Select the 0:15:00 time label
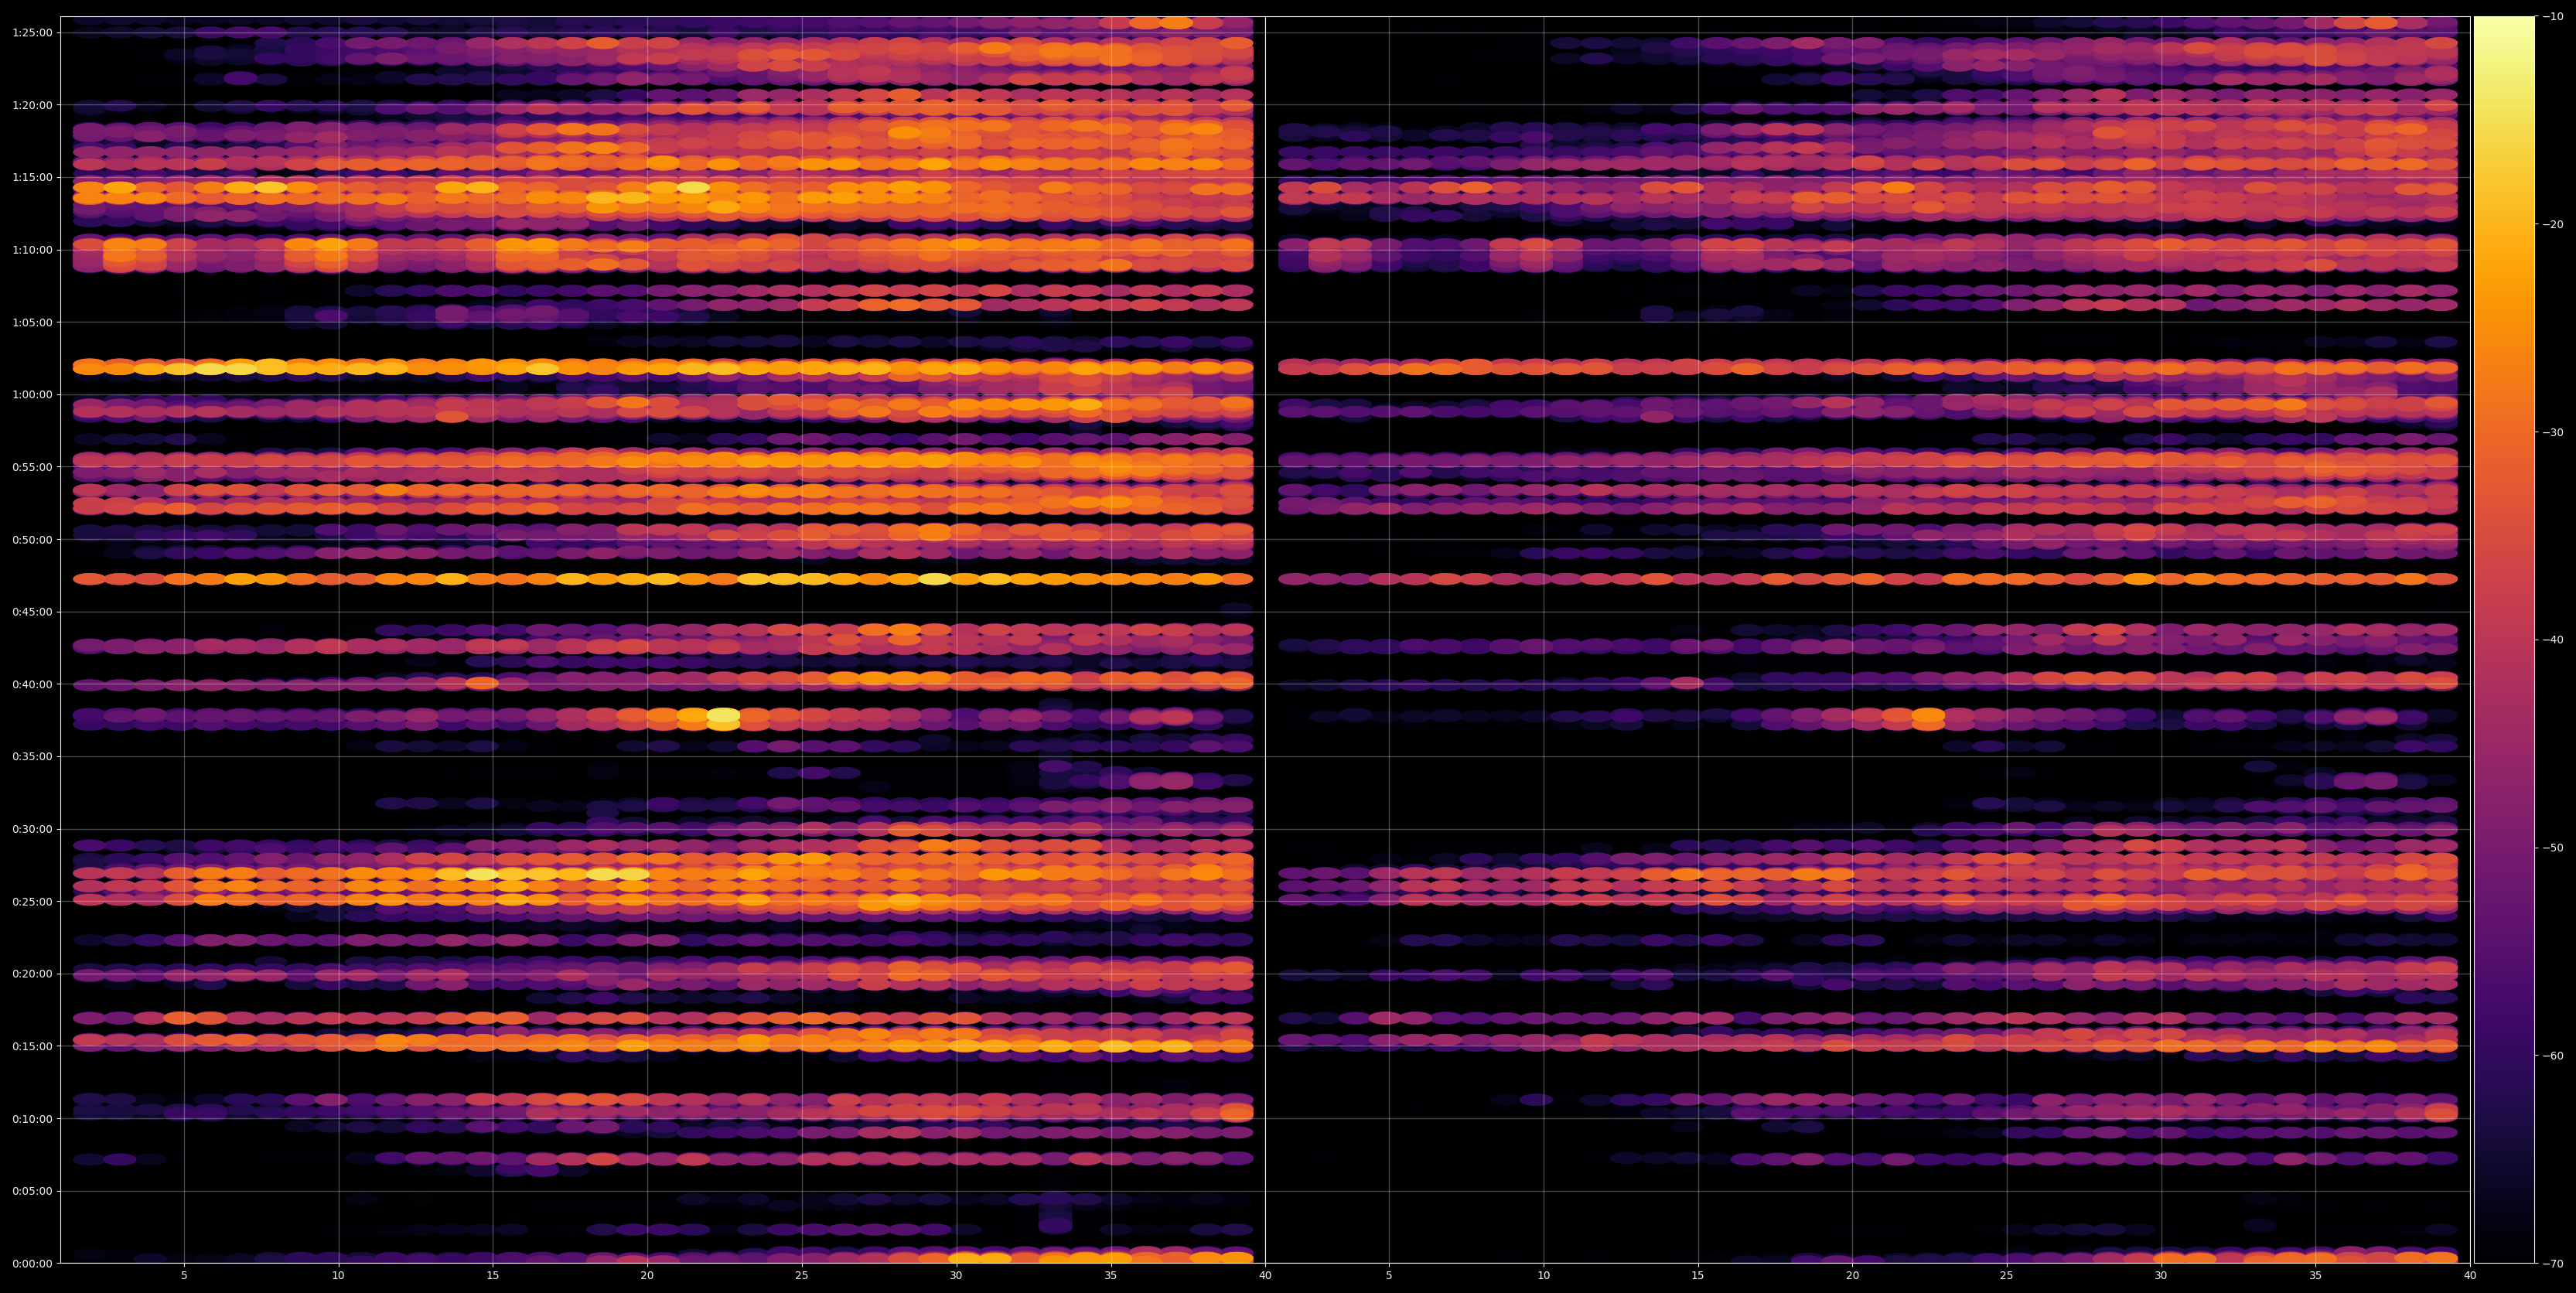Viewport: 2576px width, 1293px height. point(33,1046)
